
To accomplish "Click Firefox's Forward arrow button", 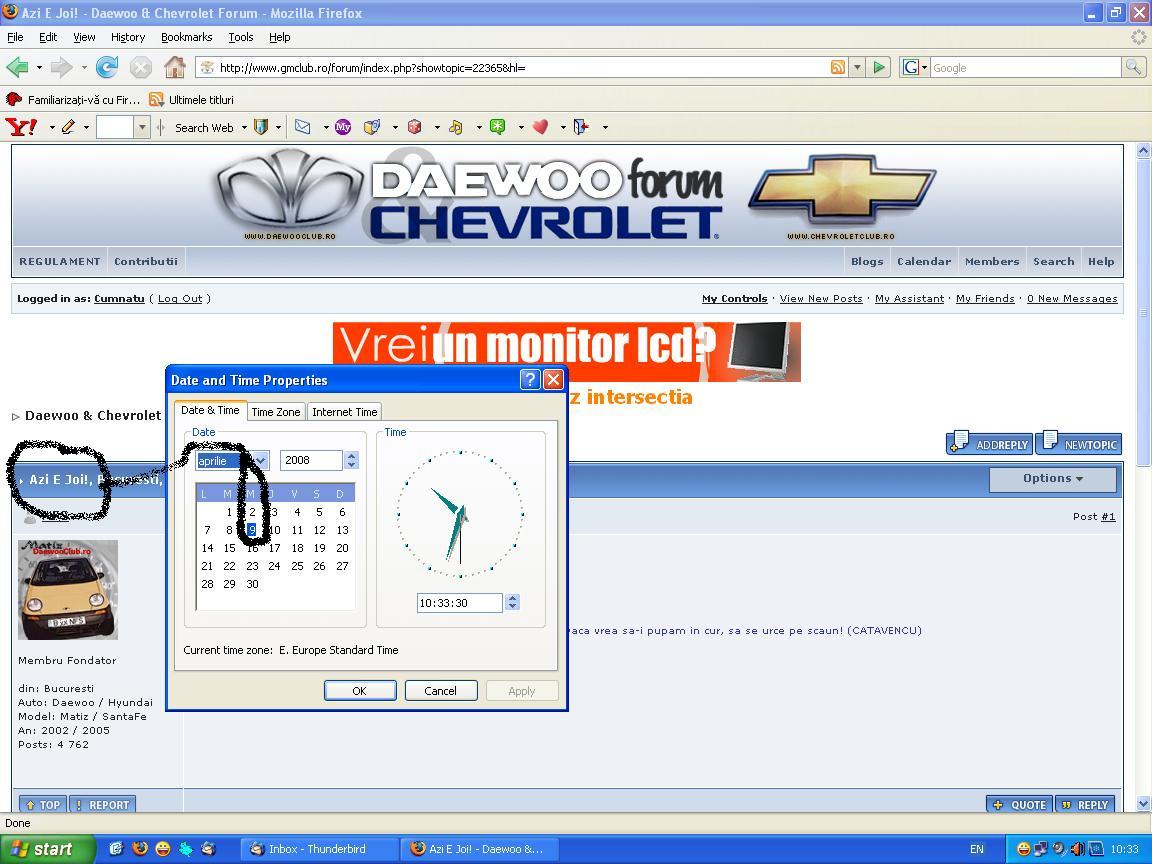I will click(x=62, y=68).
